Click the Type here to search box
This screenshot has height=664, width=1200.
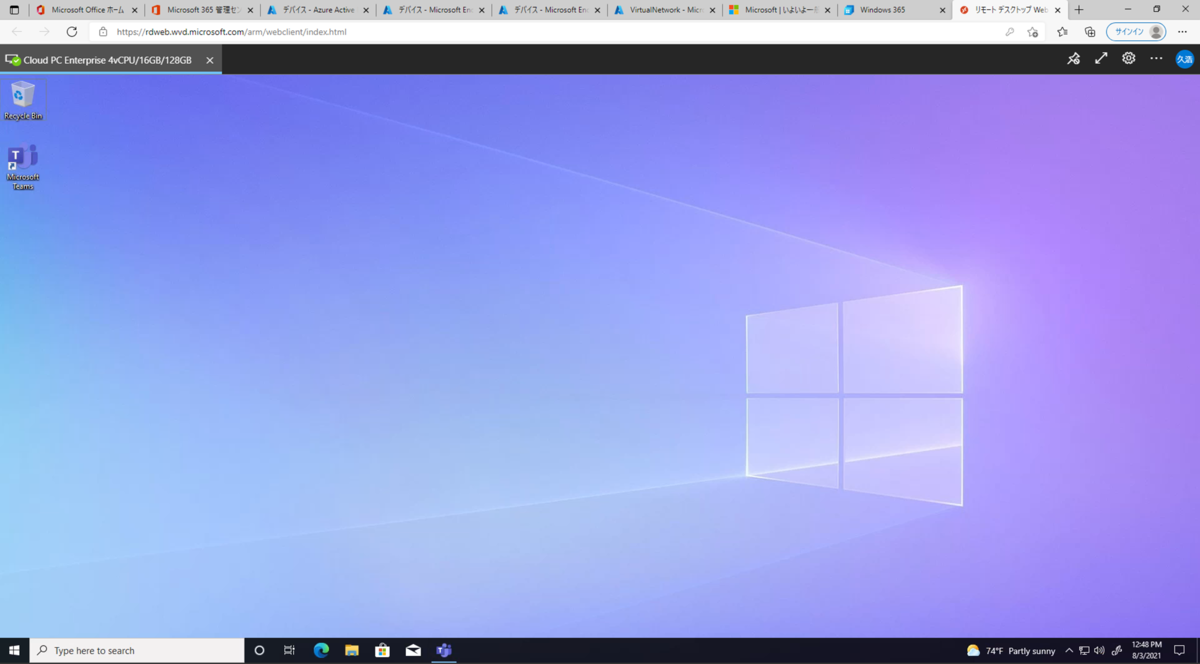tap(137, 650)
